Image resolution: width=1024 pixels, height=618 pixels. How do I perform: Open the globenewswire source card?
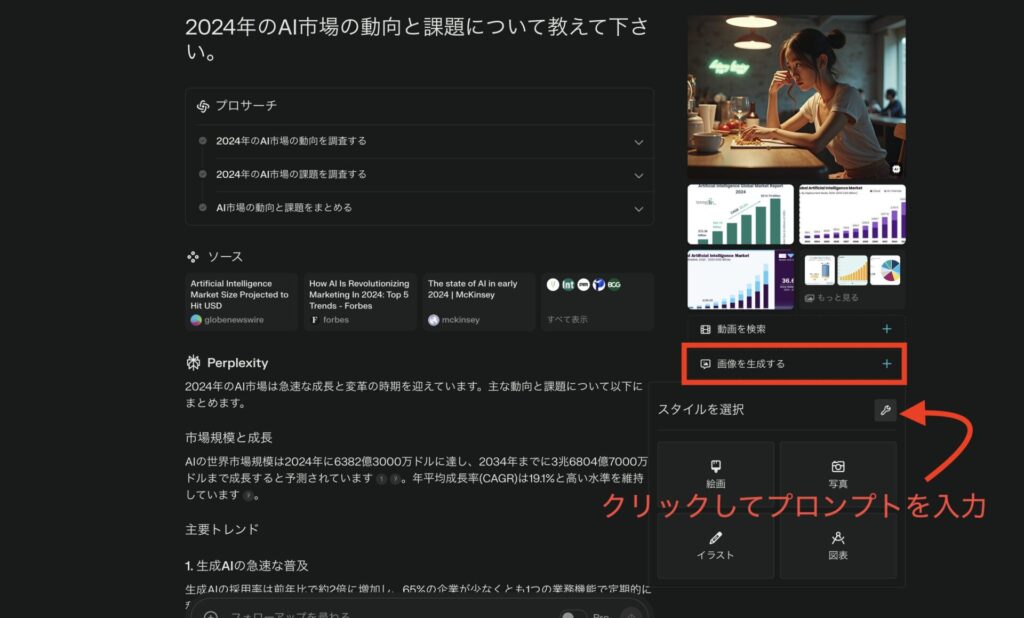241,302
